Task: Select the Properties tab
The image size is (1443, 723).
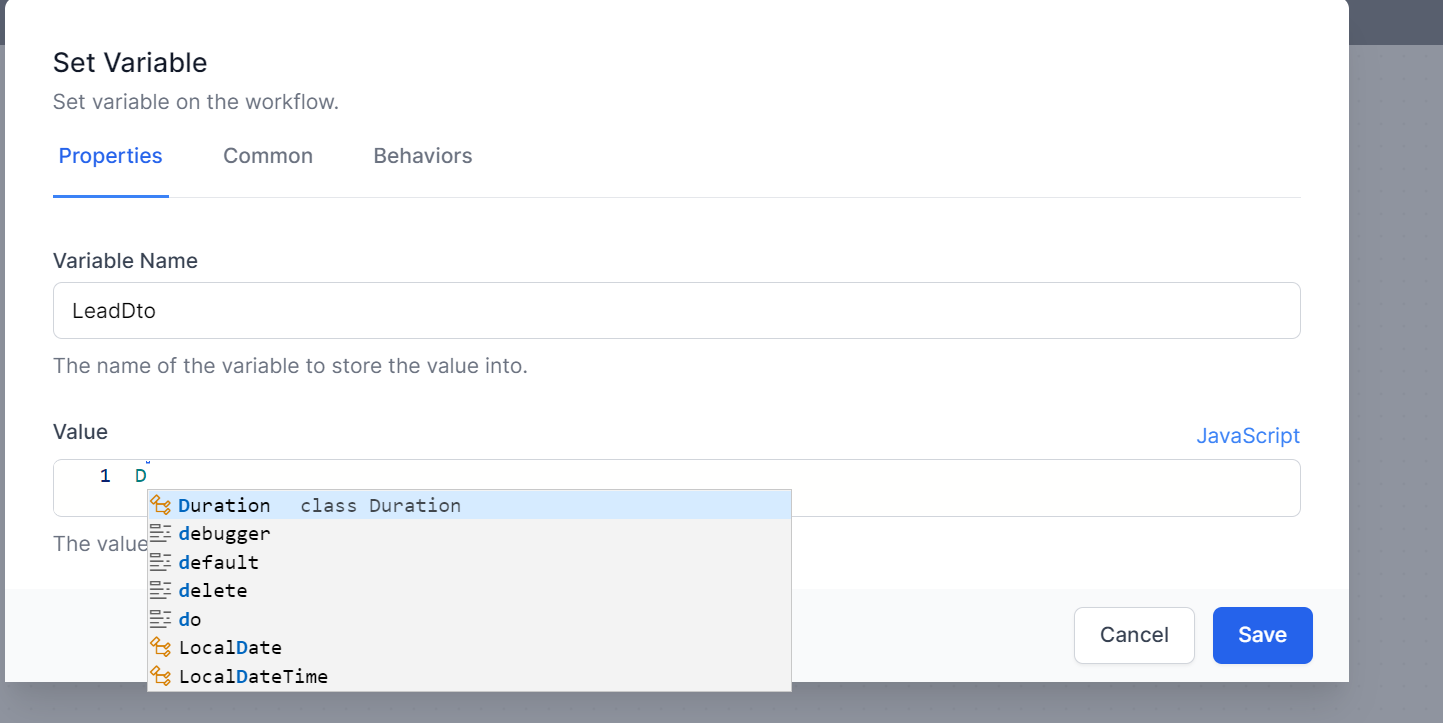Action: tap(110, 156)
